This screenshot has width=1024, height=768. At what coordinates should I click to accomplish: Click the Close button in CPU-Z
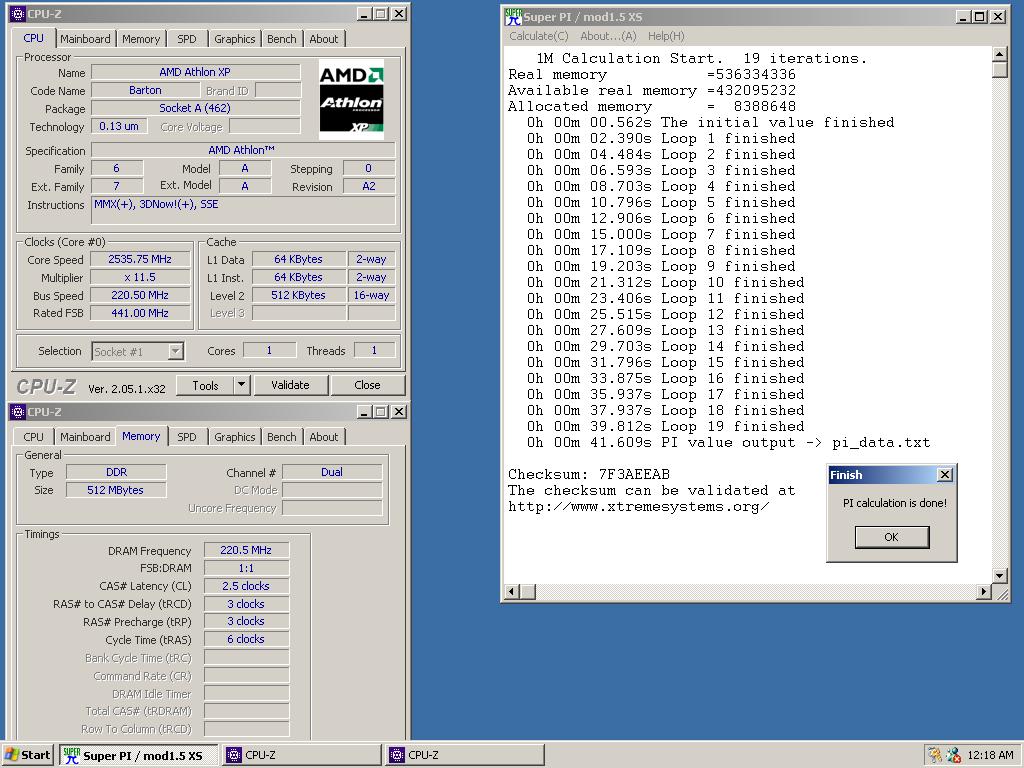point(368,385)
